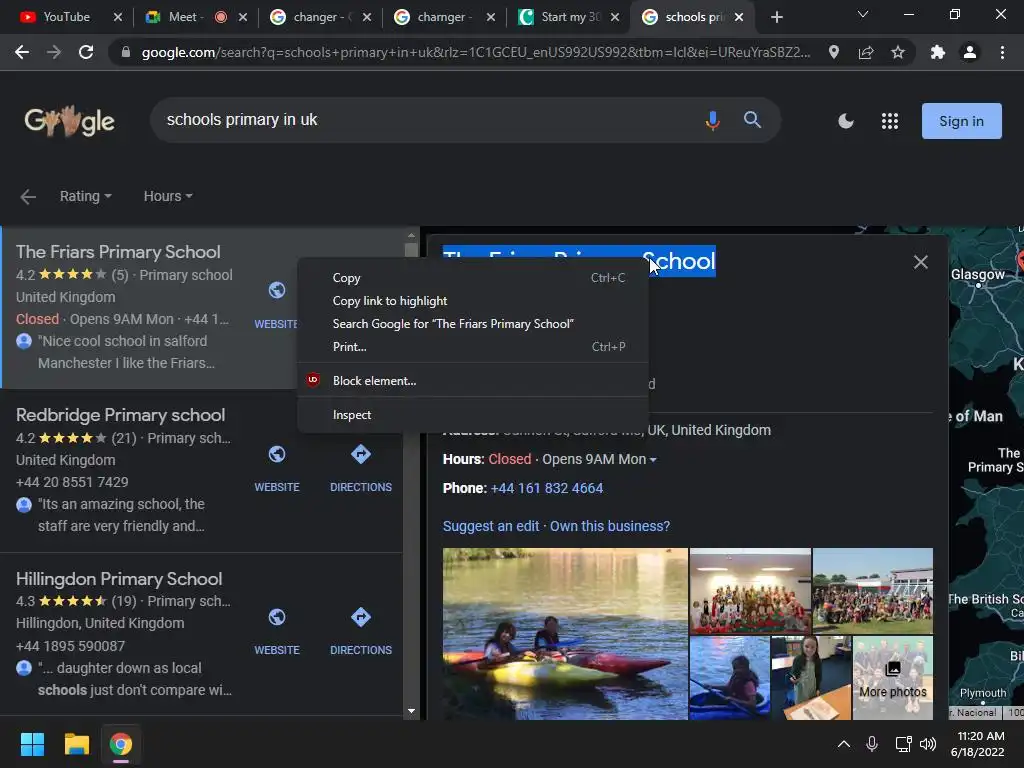This screenshot has height=768, width=1024.
Task: Call phone number +44 161 832 4664
Action: 547,488
